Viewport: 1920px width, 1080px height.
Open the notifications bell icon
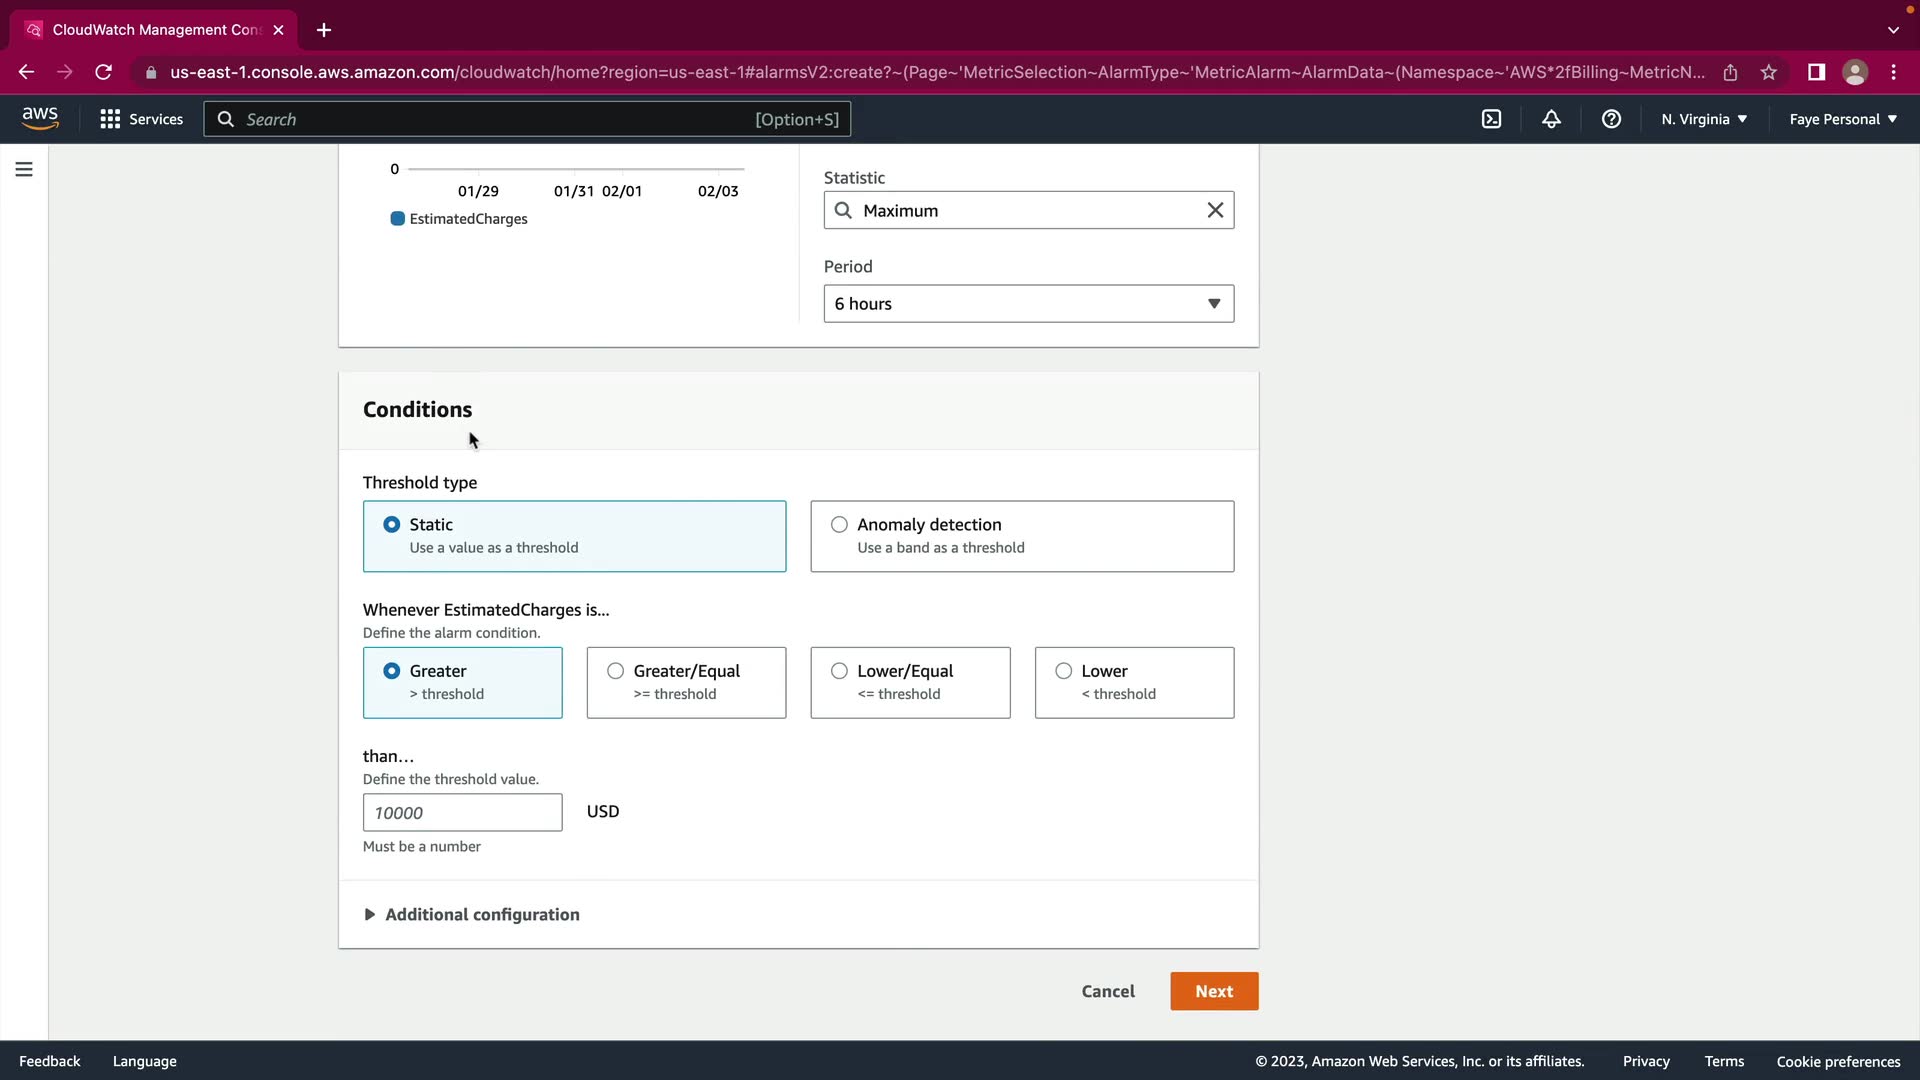[1551, 119]
